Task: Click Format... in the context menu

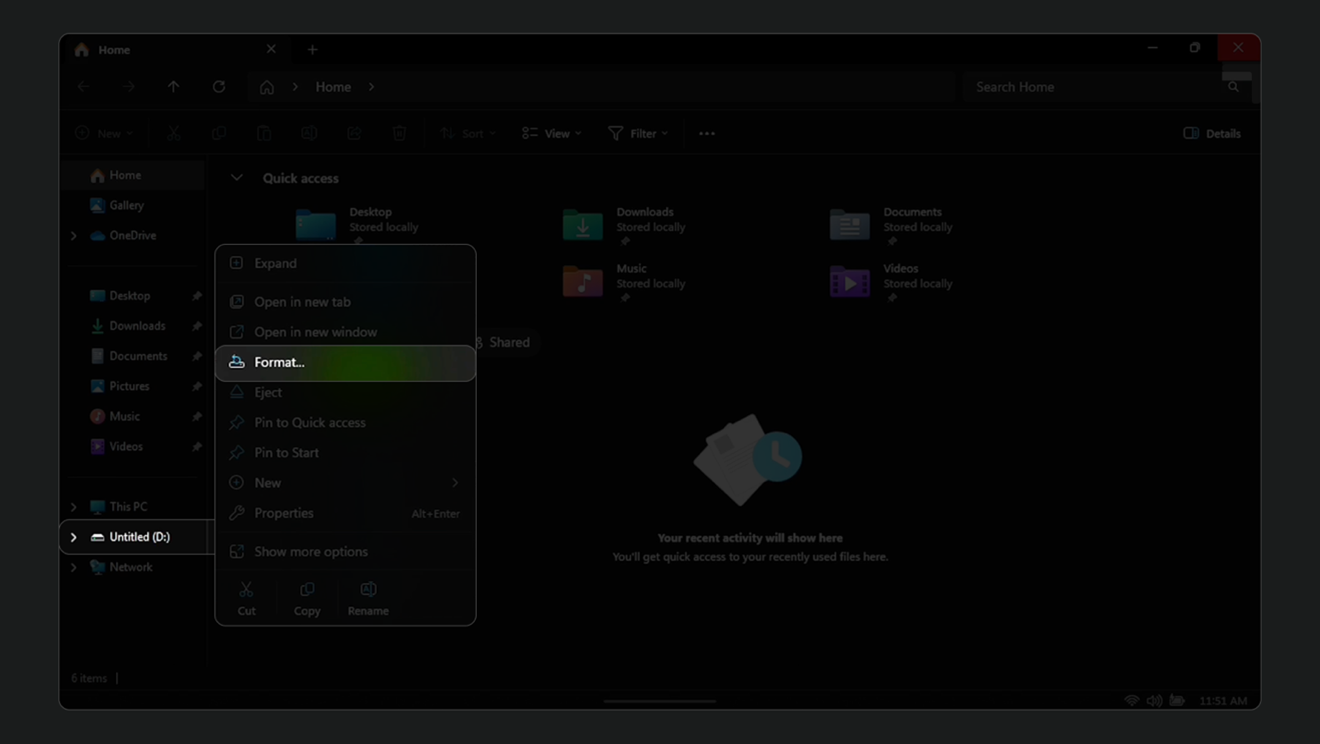Action: 280,363
